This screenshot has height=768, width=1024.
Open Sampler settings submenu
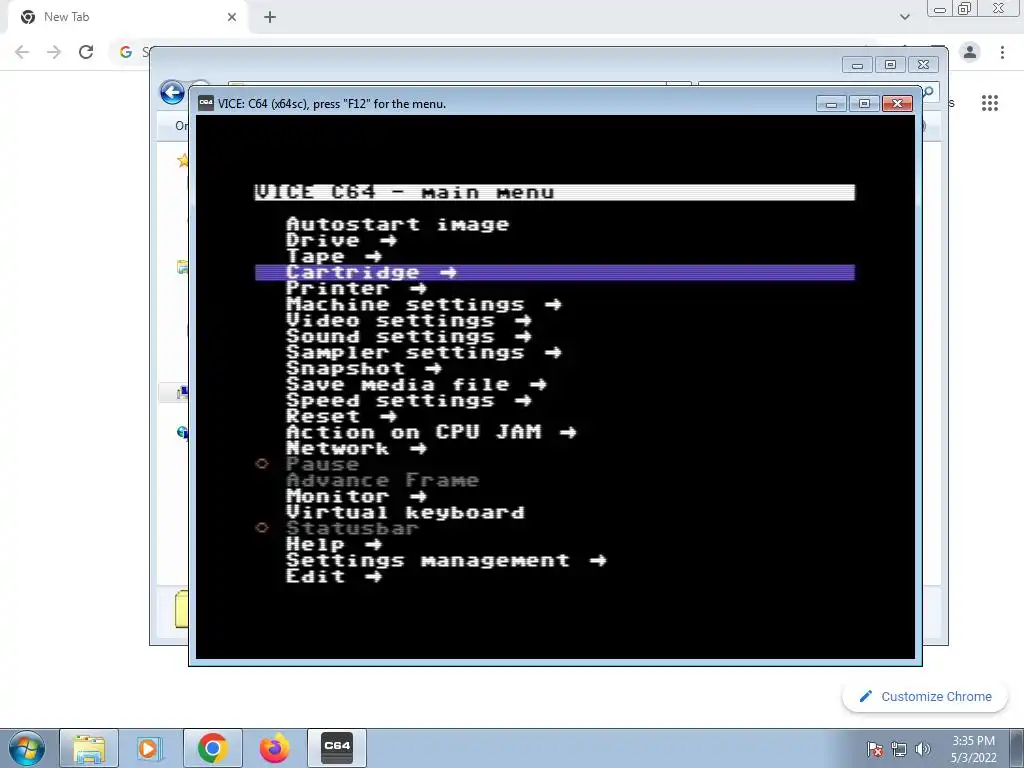[x=424, y=352]
